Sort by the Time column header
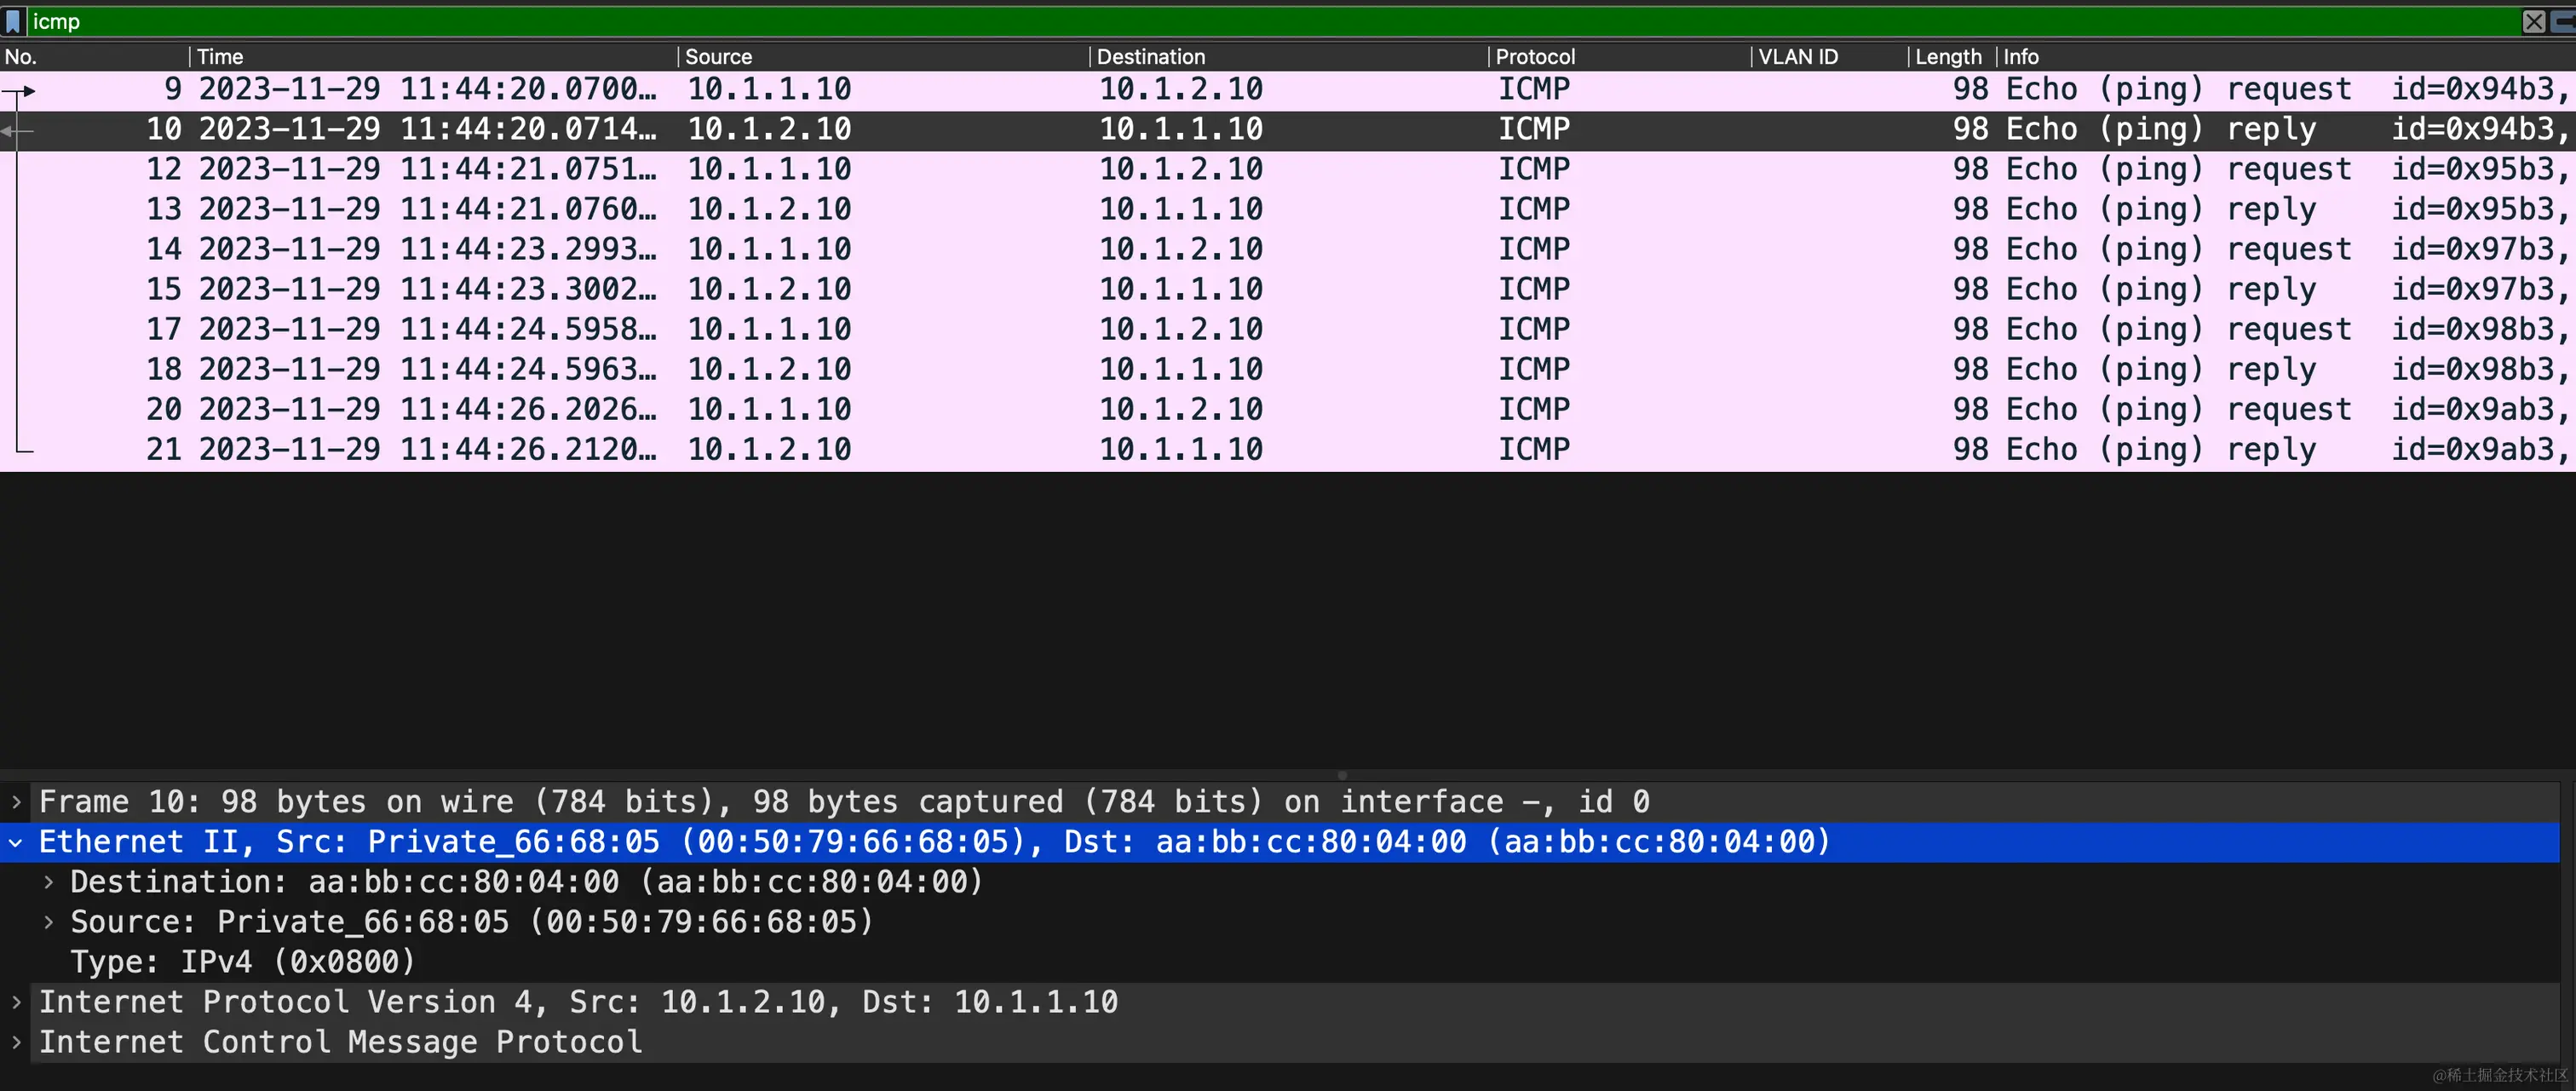This screenshot has height=1091, width=2576. pyautogui.click(x=220, y=57)
